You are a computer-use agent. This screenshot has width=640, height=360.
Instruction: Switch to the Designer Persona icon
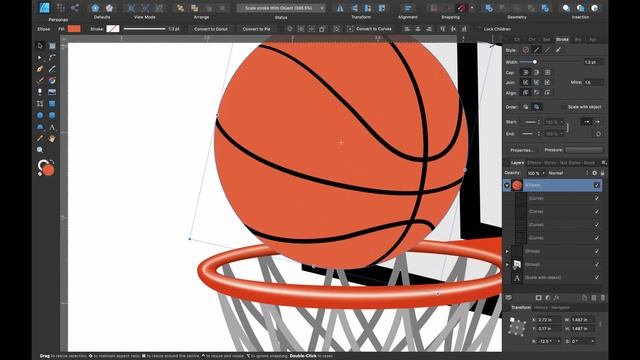click(44, 8)
